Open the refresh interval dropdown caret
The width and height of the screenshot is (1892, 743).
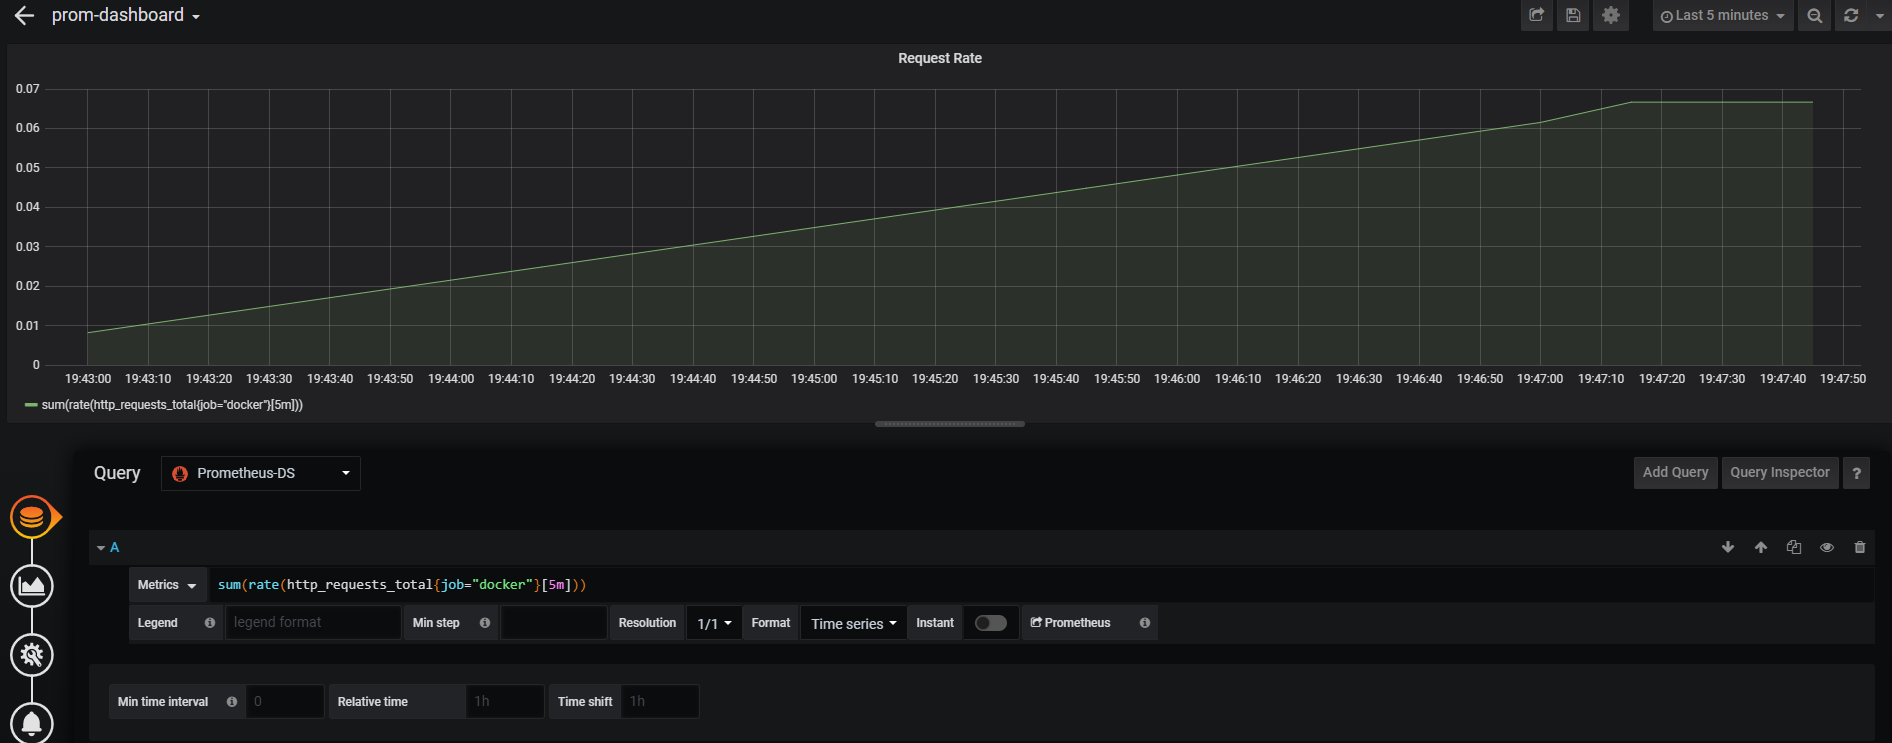point(1879,16)
